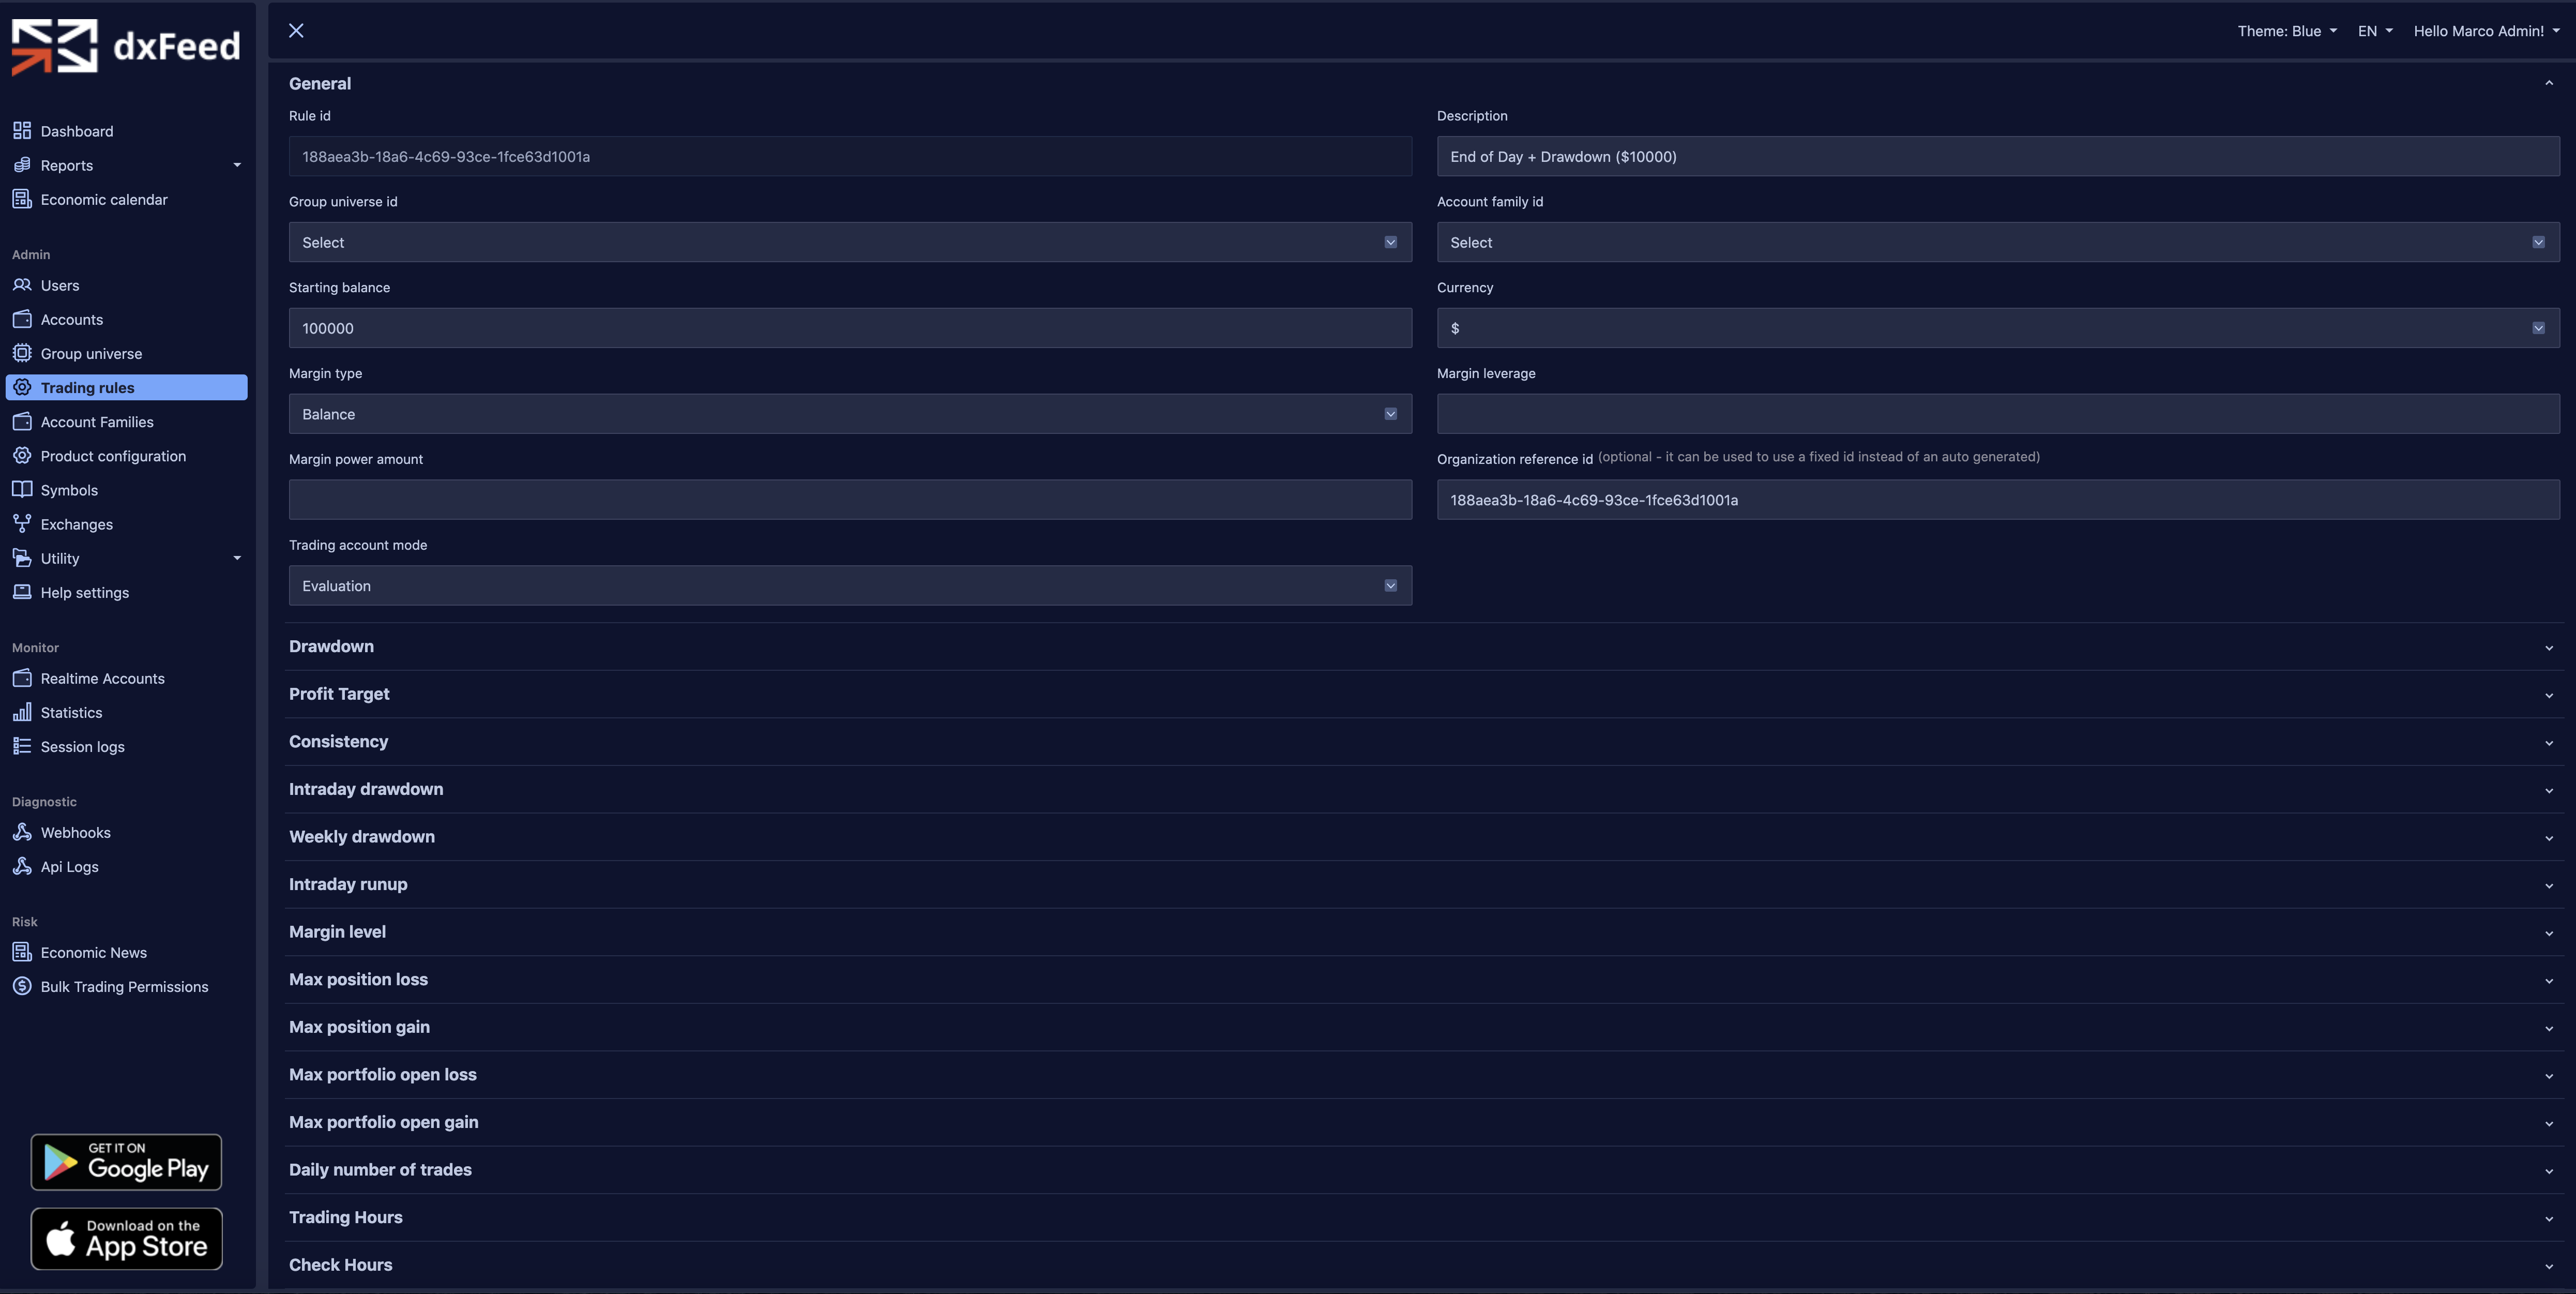Expand the Profit Target section
The height and width of the screenshot is (1294, 2576).
pyautogui.click(x=1420, y=694)
